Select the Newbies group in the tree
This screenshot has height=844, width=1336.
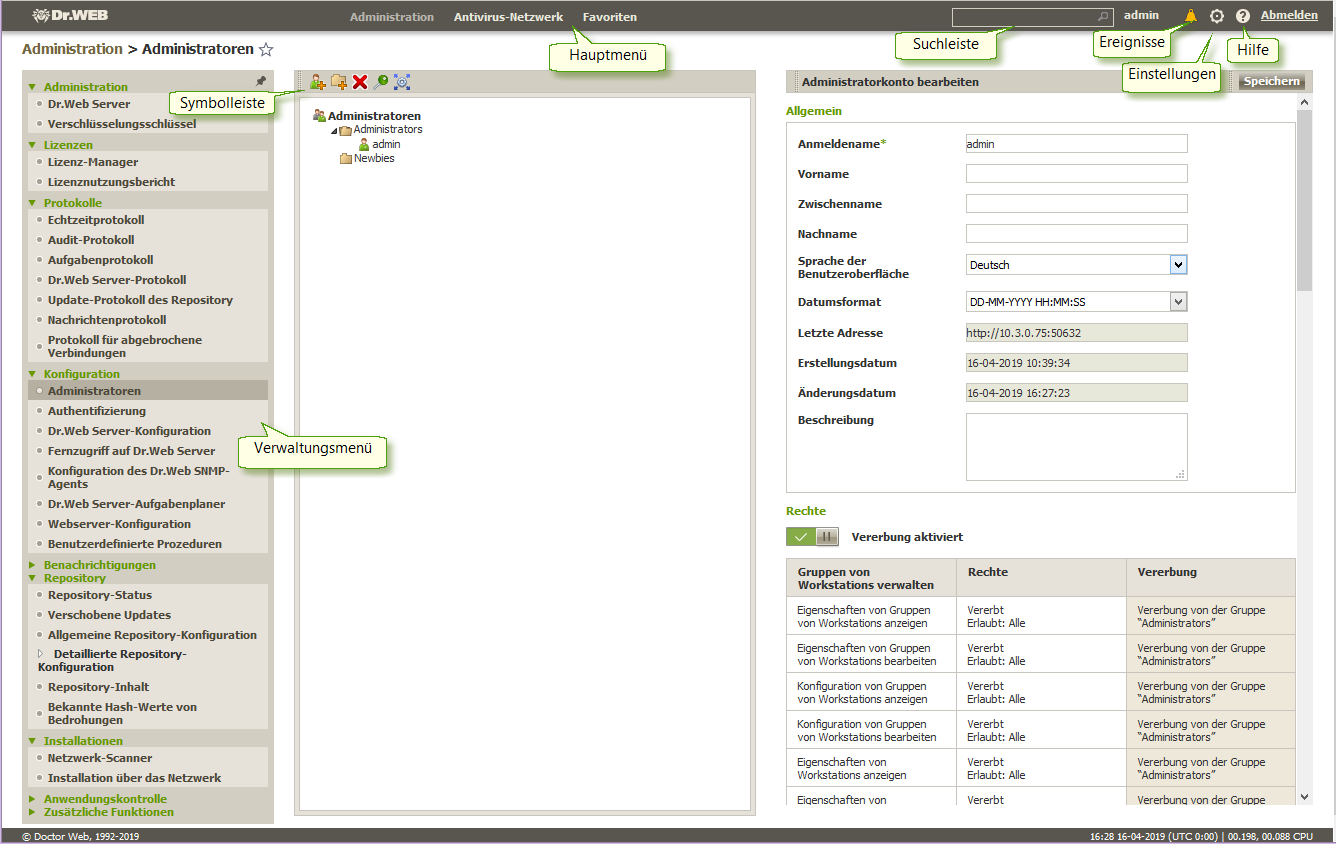pyautogui.click(x=374, y=158)
